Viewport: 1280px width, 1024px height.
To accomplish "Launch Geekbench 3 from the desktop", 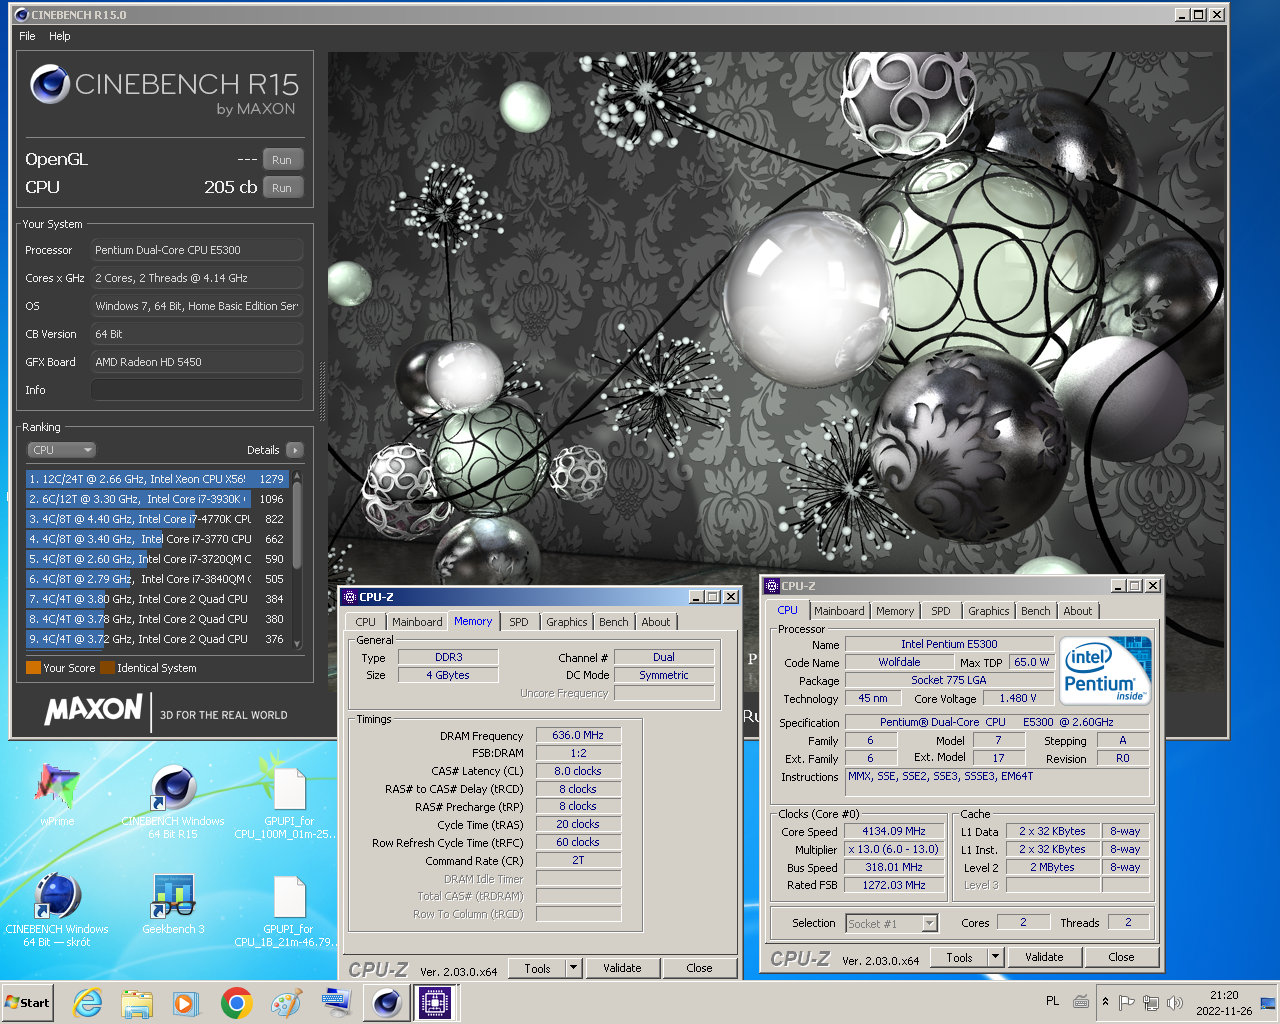I will tap(173, 903).
